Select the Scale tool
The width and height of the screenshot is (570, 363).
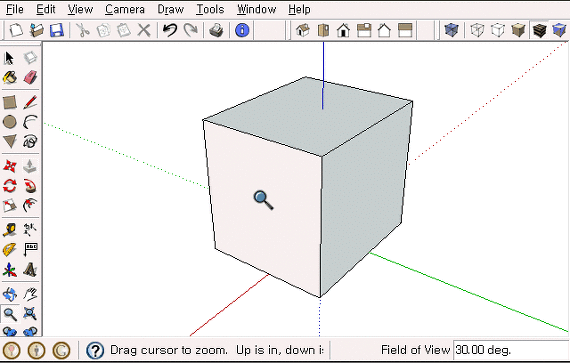[x=10, y=205]
